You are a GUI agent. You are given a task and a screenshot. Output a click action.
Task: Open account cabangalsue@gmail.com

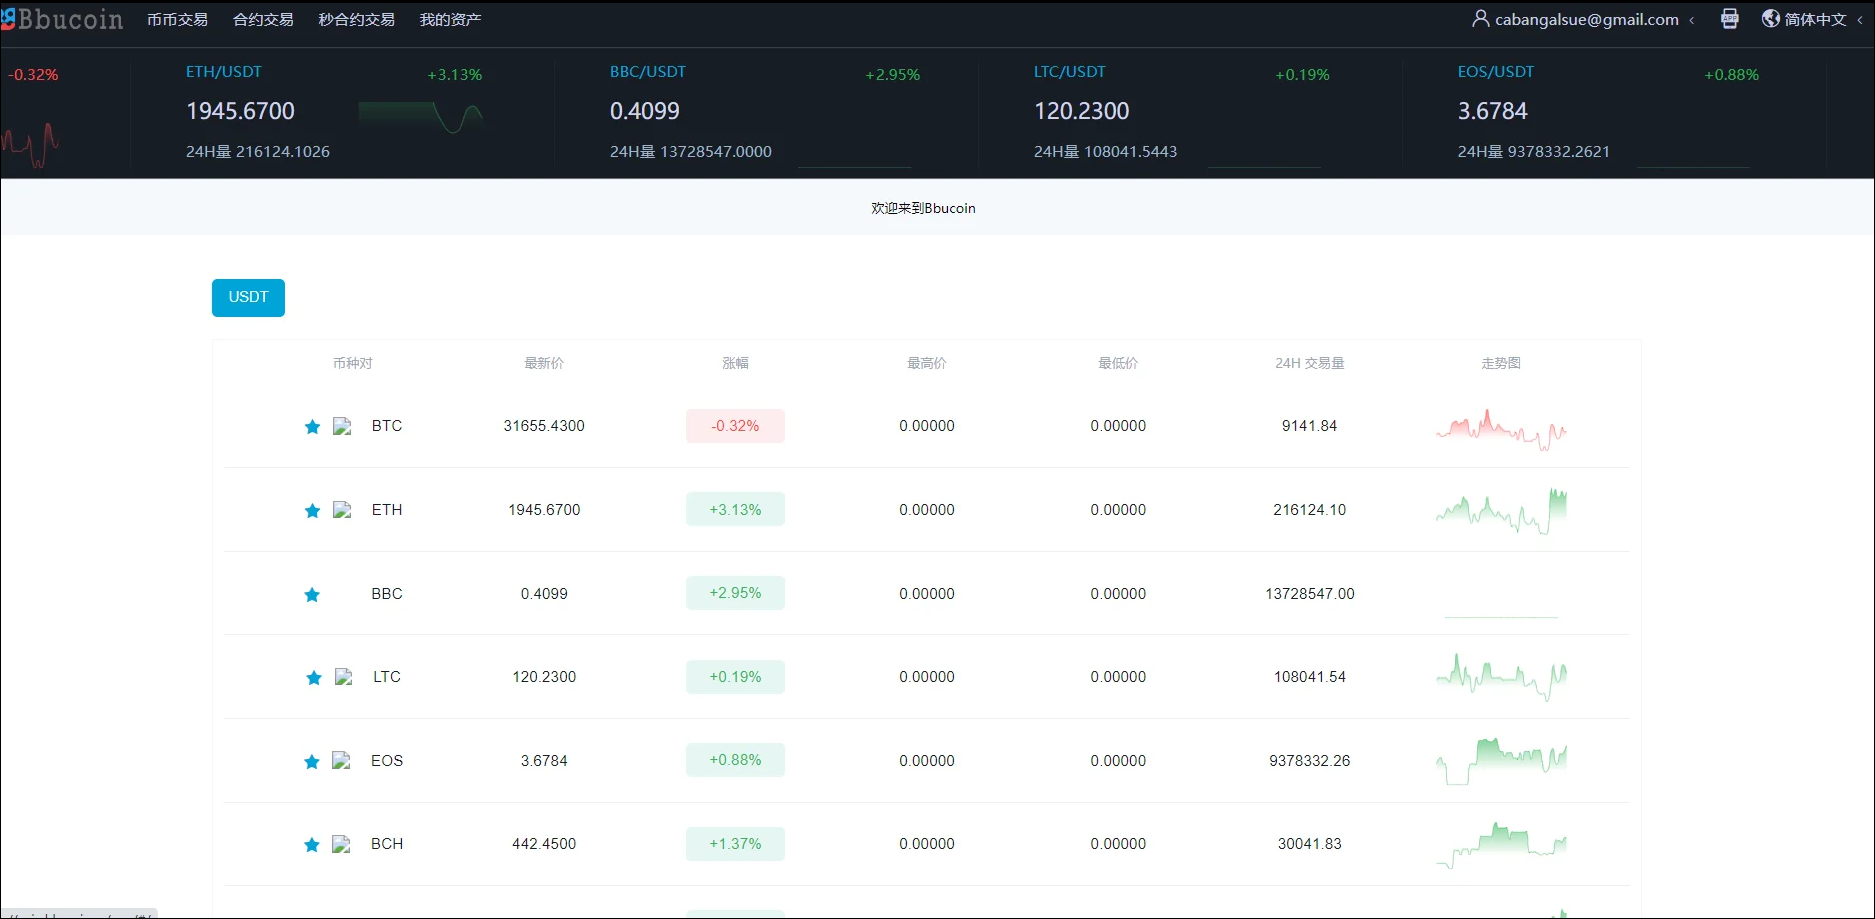tap(1586, 20)
